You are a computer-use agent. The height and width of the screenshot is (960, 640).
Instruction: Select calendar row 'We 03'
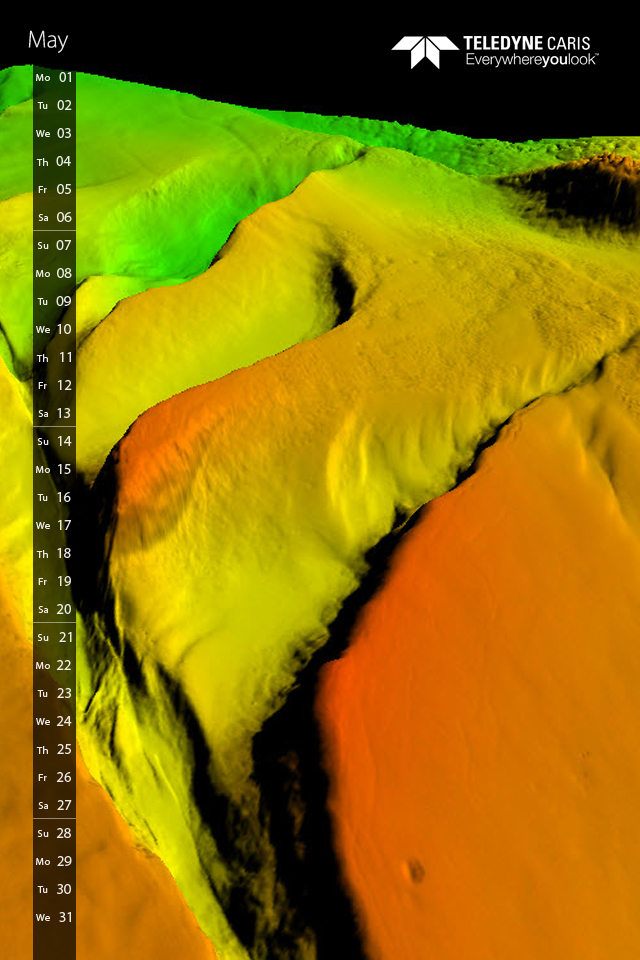55,133
